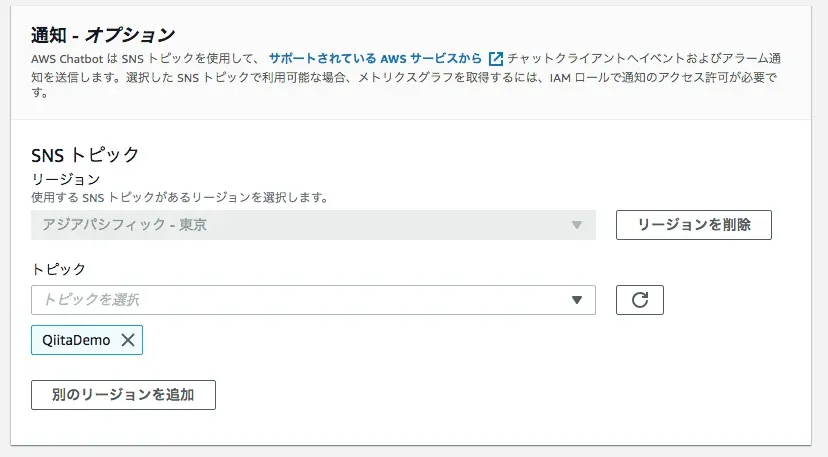Click the region dropdown arrow

click(x=576, y=225)
